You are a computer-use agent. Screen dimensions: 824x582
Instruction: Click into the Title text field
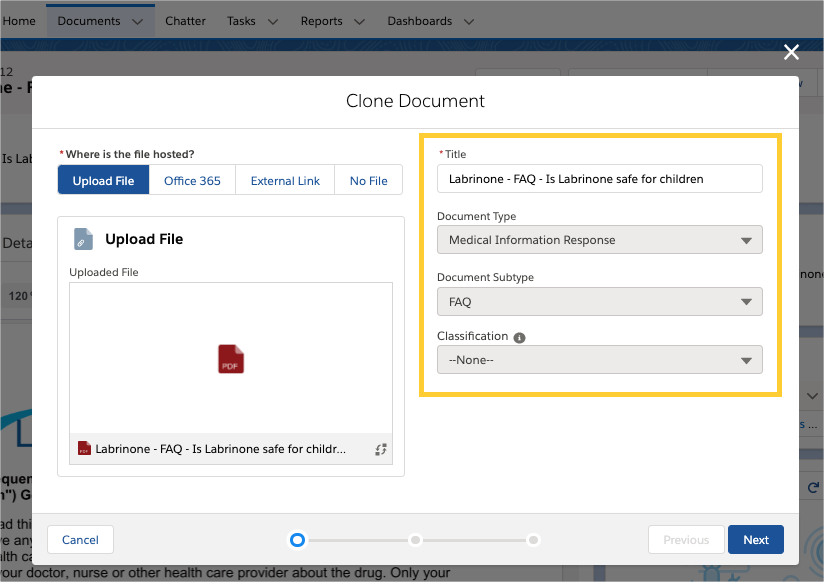click(599, 179)
